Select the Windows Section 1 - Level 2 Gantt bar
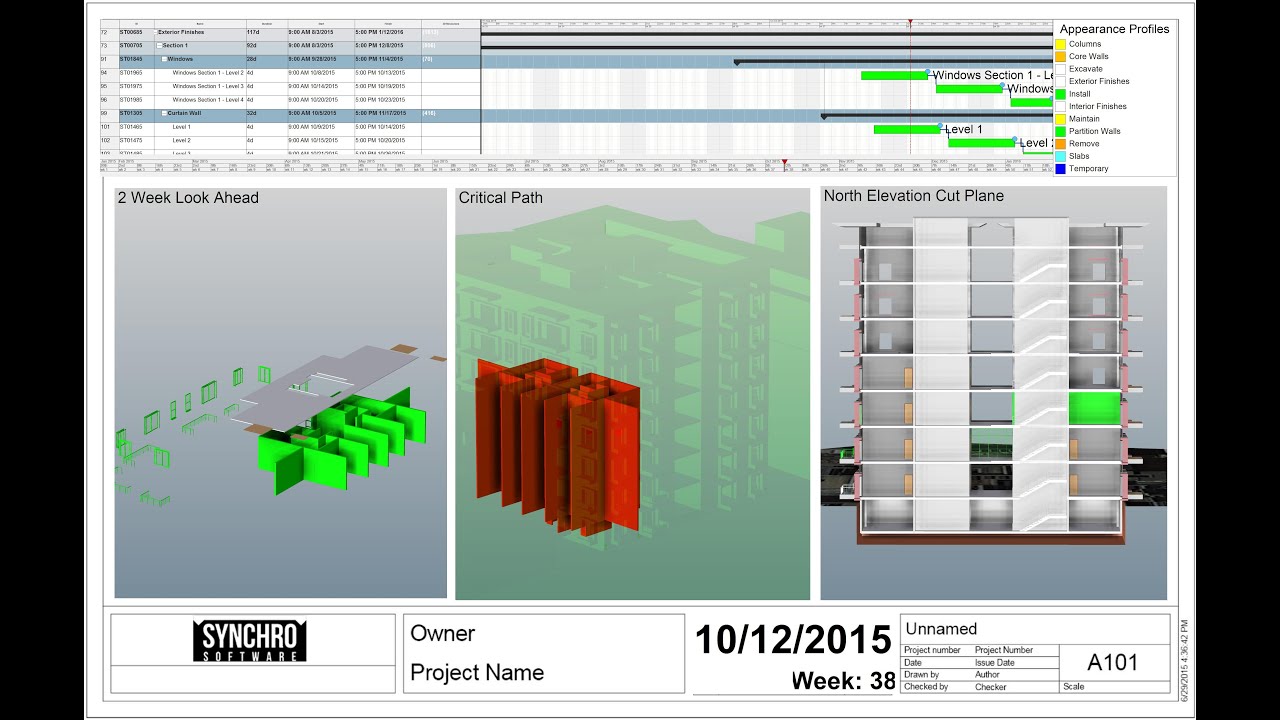This screenshot has width=1280, height=720. point(894,75)
